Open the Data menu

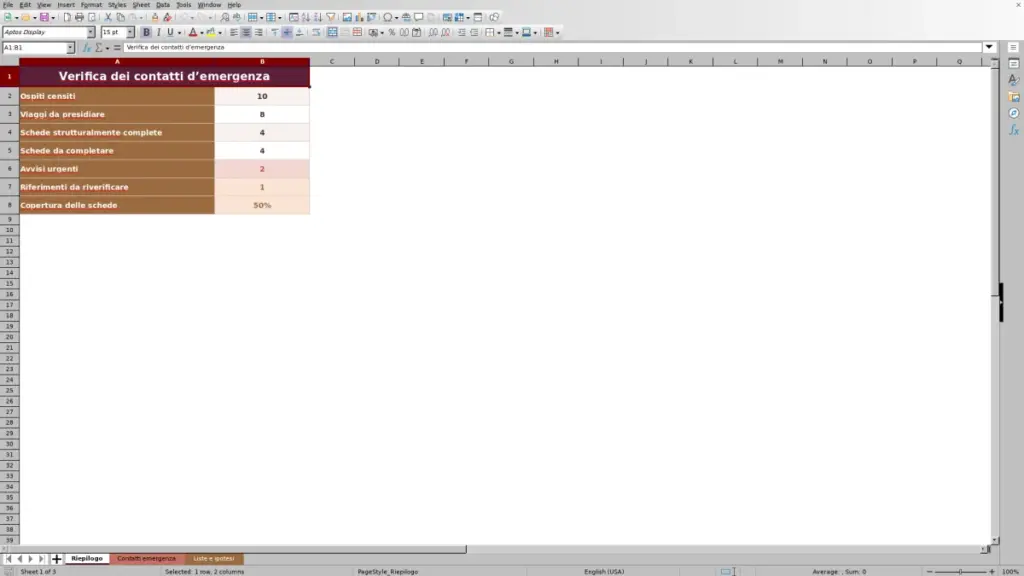click(163, 5)
